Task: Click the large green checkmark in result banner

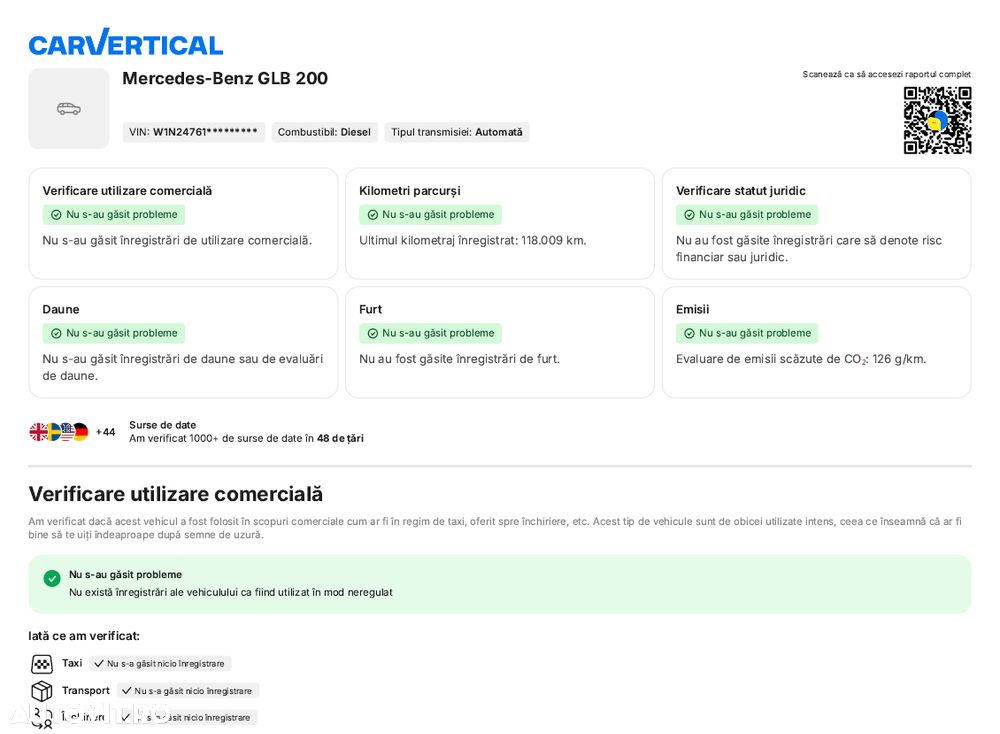Action: click(x=52, y=578)
